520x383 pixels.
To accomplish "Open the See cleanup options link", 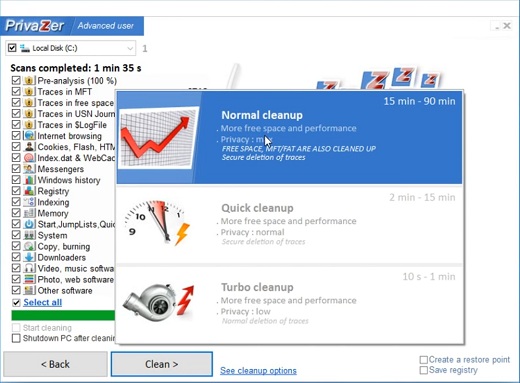I will coord(258,371).
